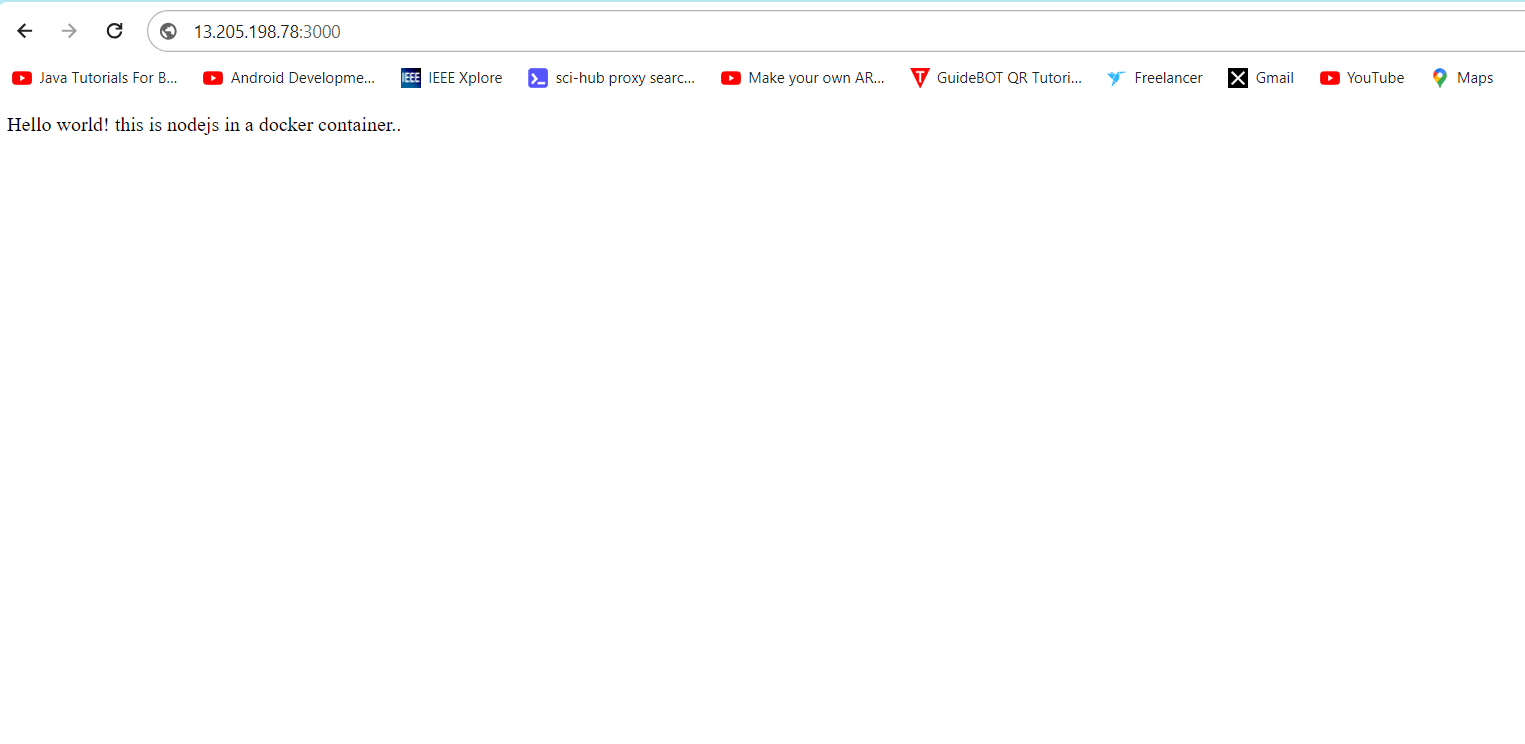Image resolution: width=1525 pixels, height=744 pixels.
Task: Go back to the previous page
Action: point(25,31)
